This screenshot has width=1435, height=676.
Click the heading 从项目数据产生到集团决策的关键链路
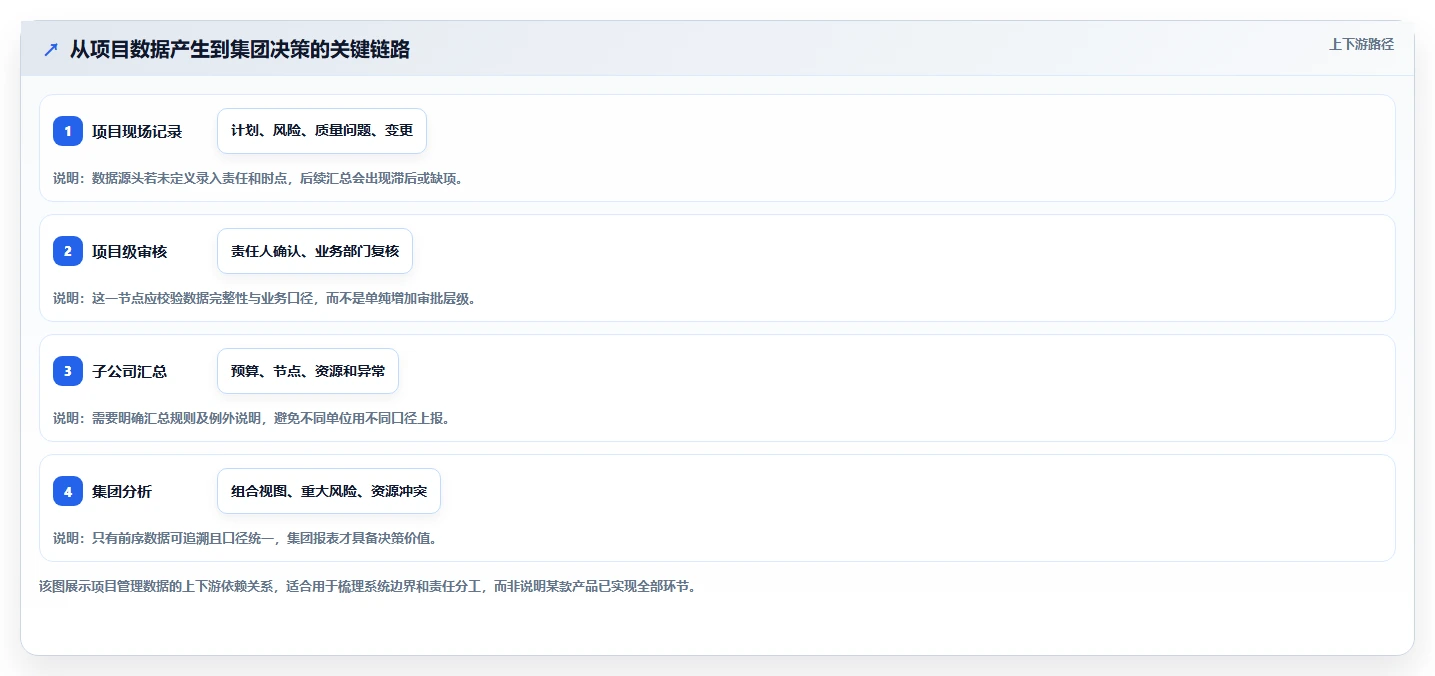(x=240, y=49)
